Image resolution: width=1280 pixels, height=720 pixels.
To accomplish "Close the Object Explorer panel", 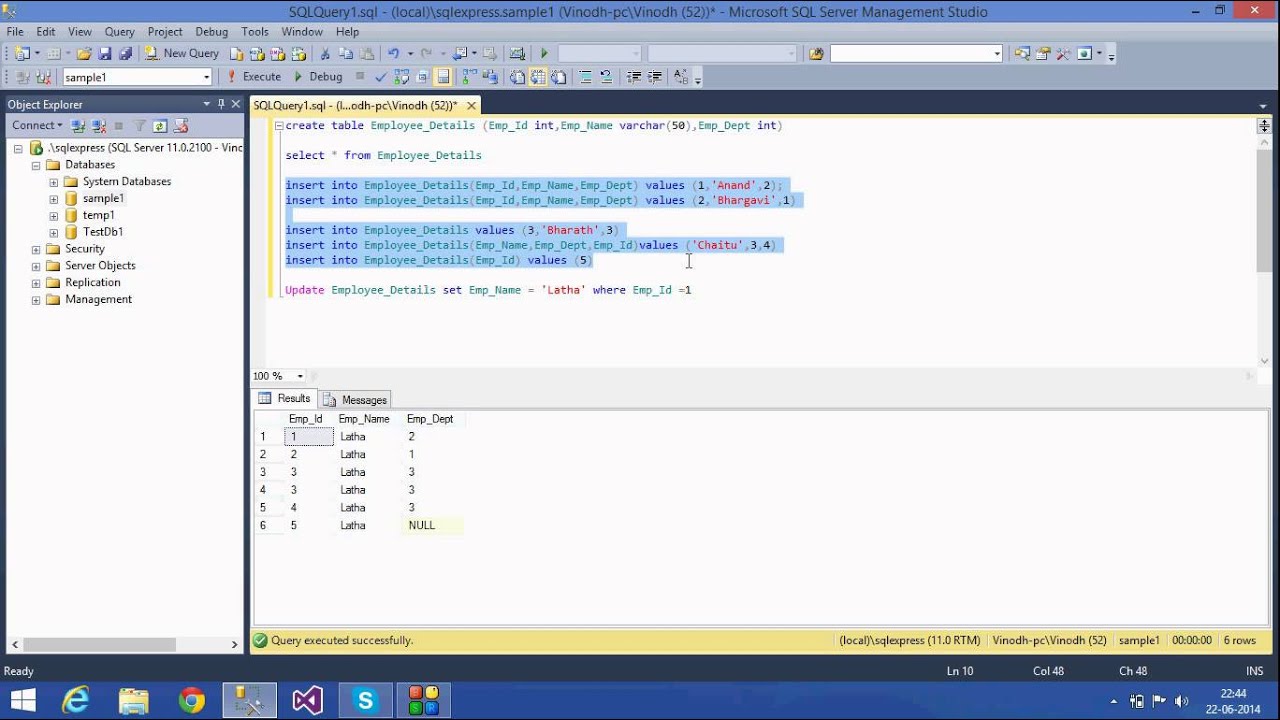I will pyautogui.click(x=236, y=104).
